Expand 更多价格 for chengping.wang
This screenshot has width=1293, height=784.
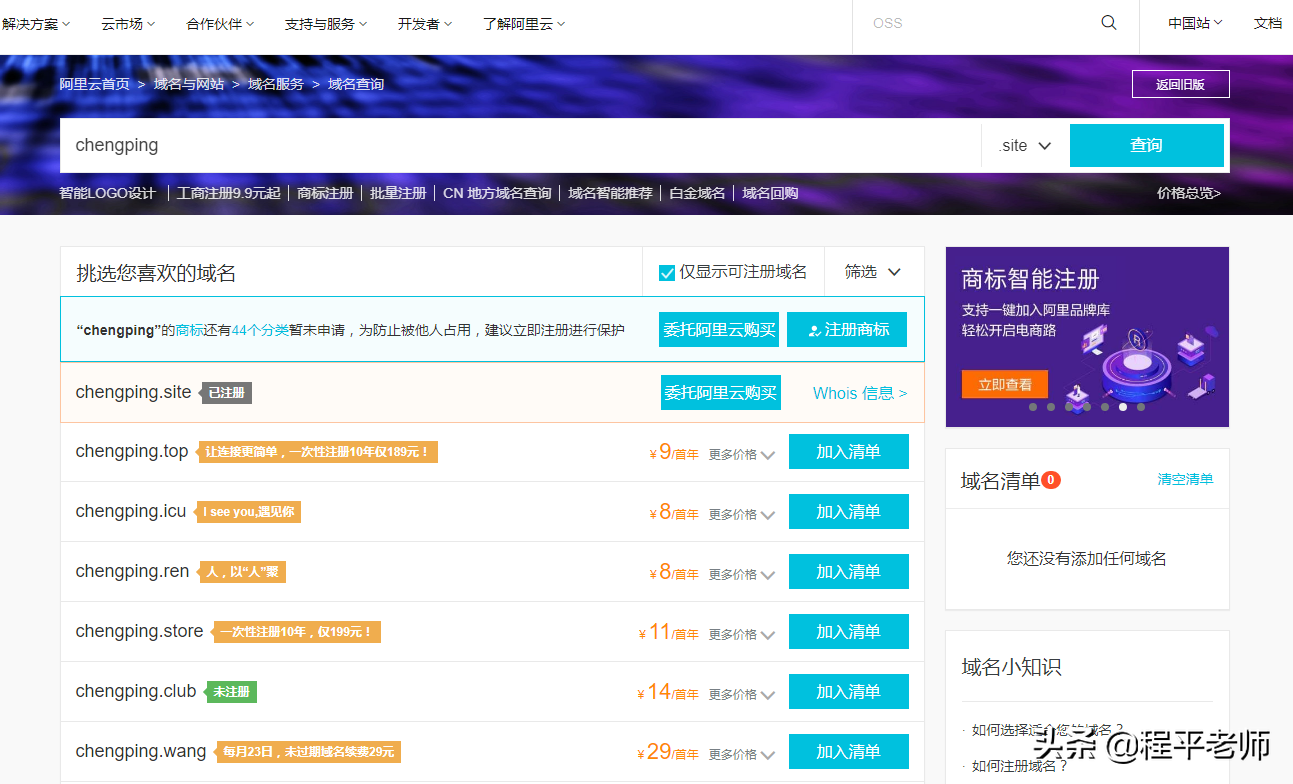pos(742,754)
